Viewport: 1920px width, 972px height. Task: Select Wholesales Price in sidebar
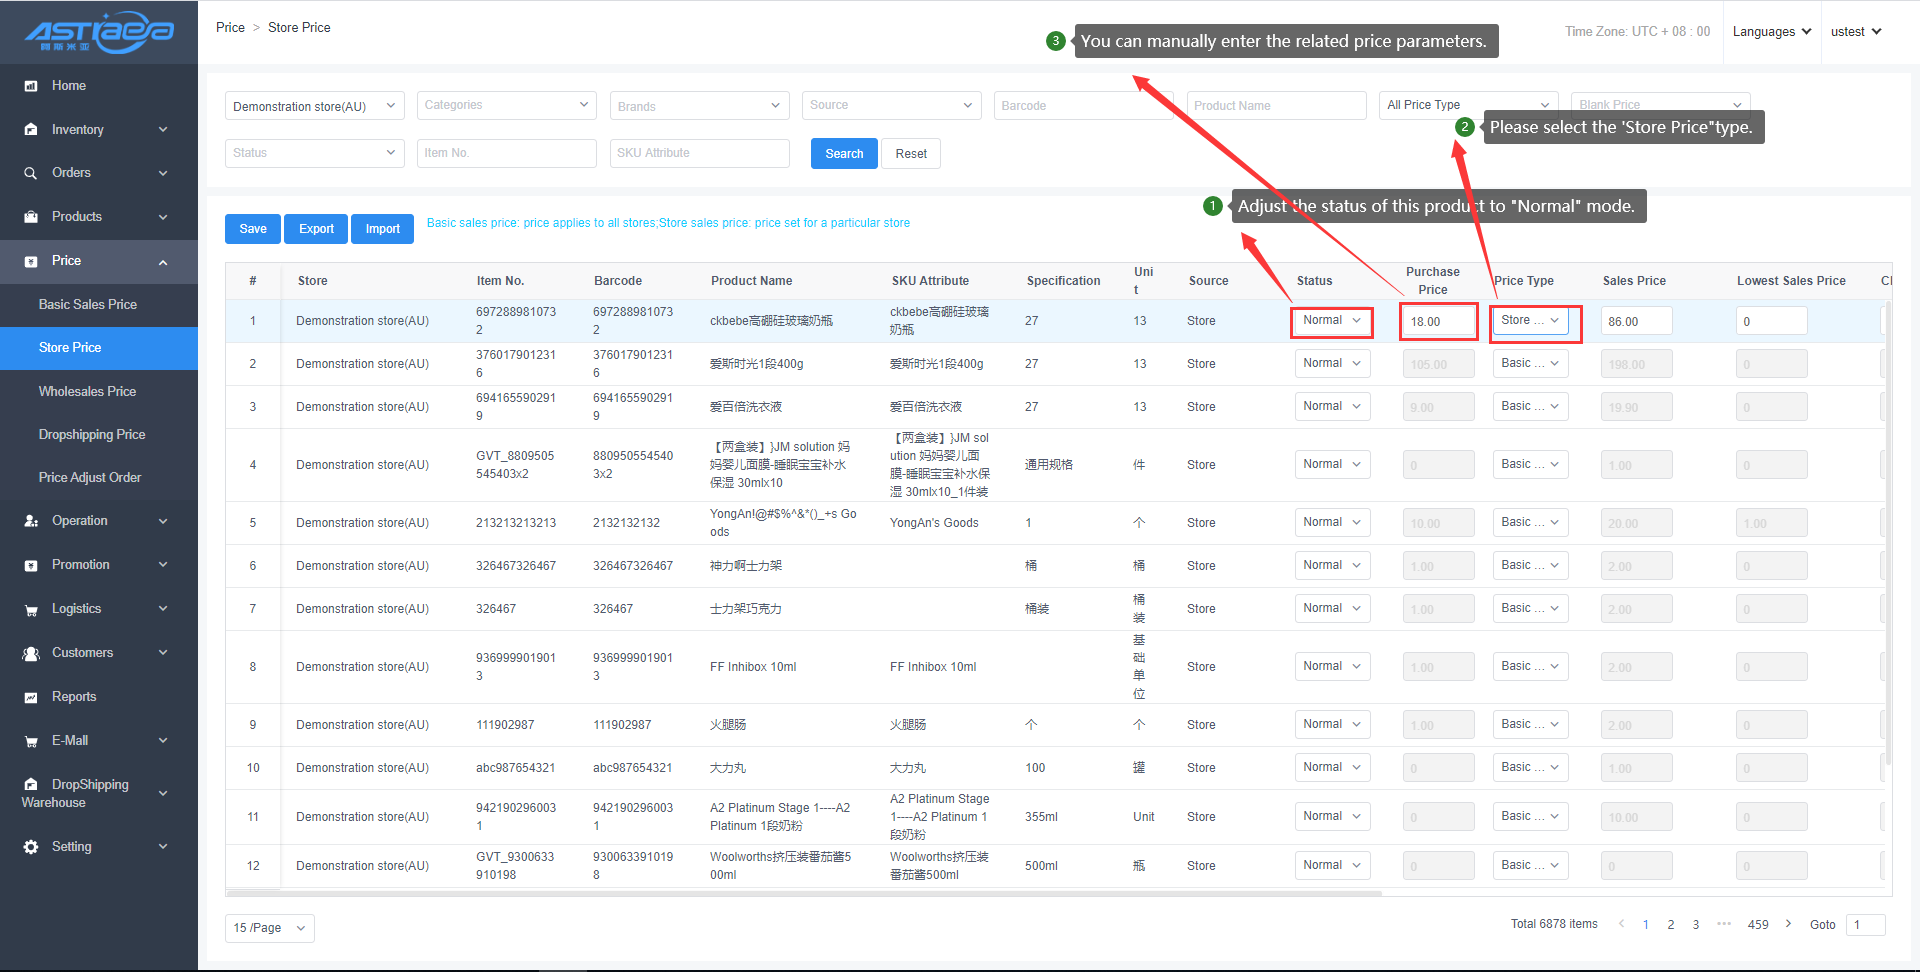coord(87,391)
